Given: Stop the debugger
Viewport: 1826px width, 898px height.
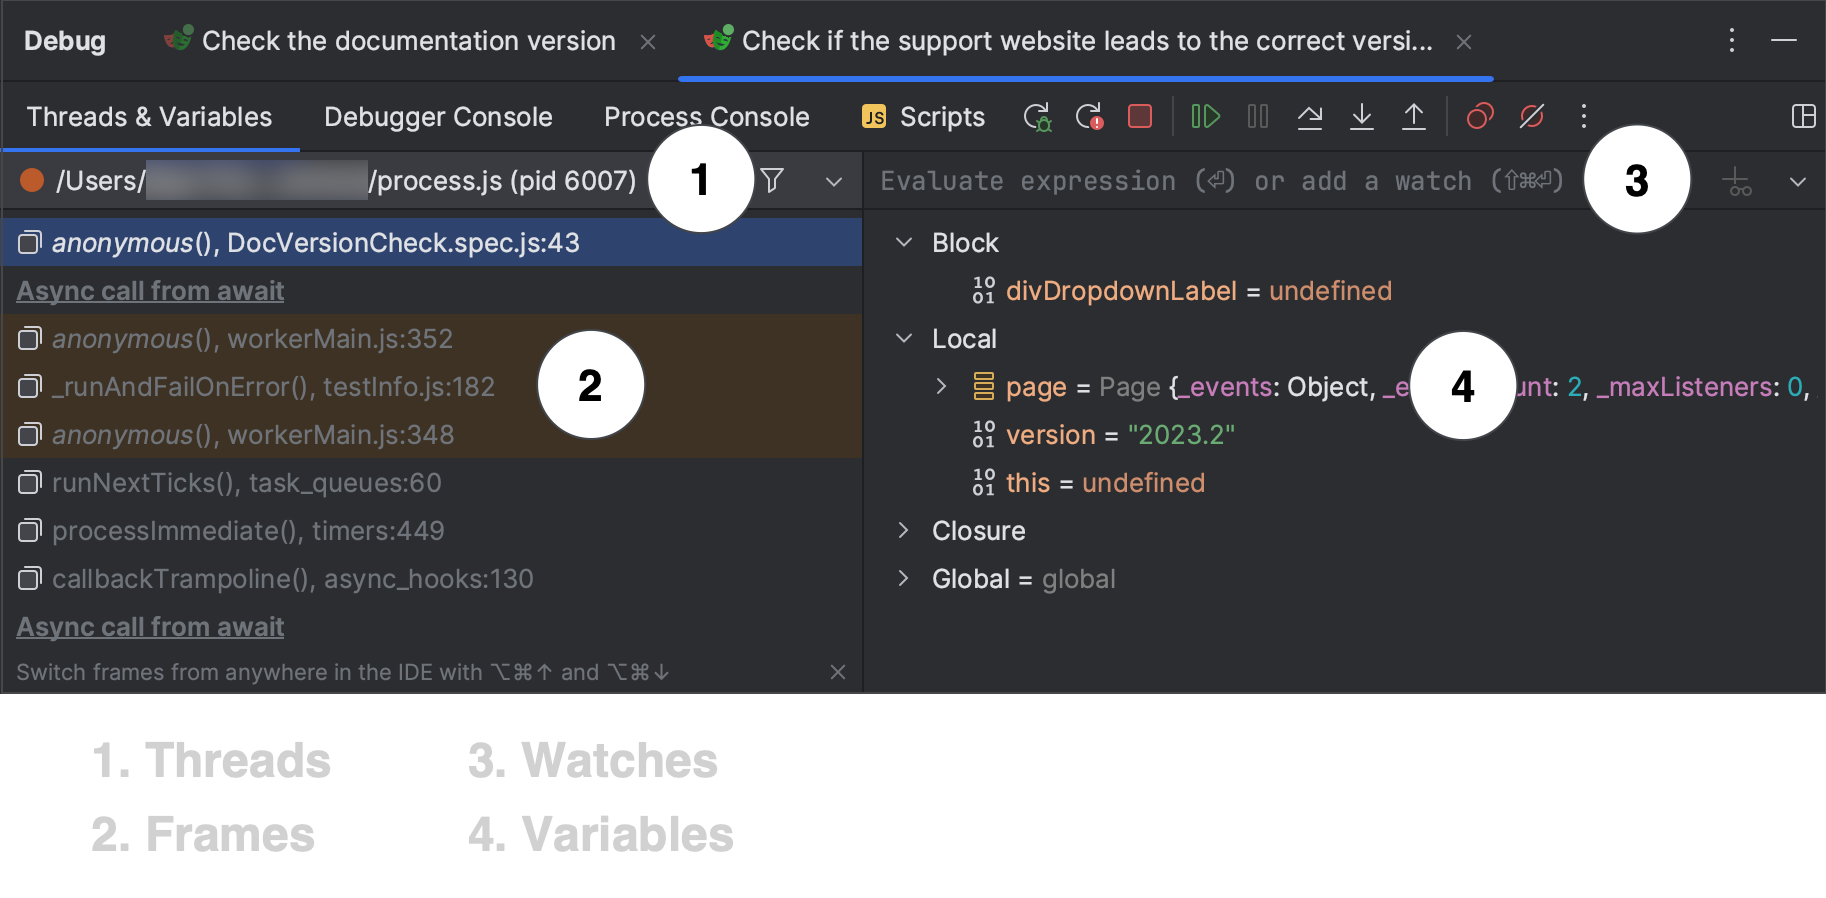Looking at the screenshot, I should pyautogui.click(x=1140, y=116).
